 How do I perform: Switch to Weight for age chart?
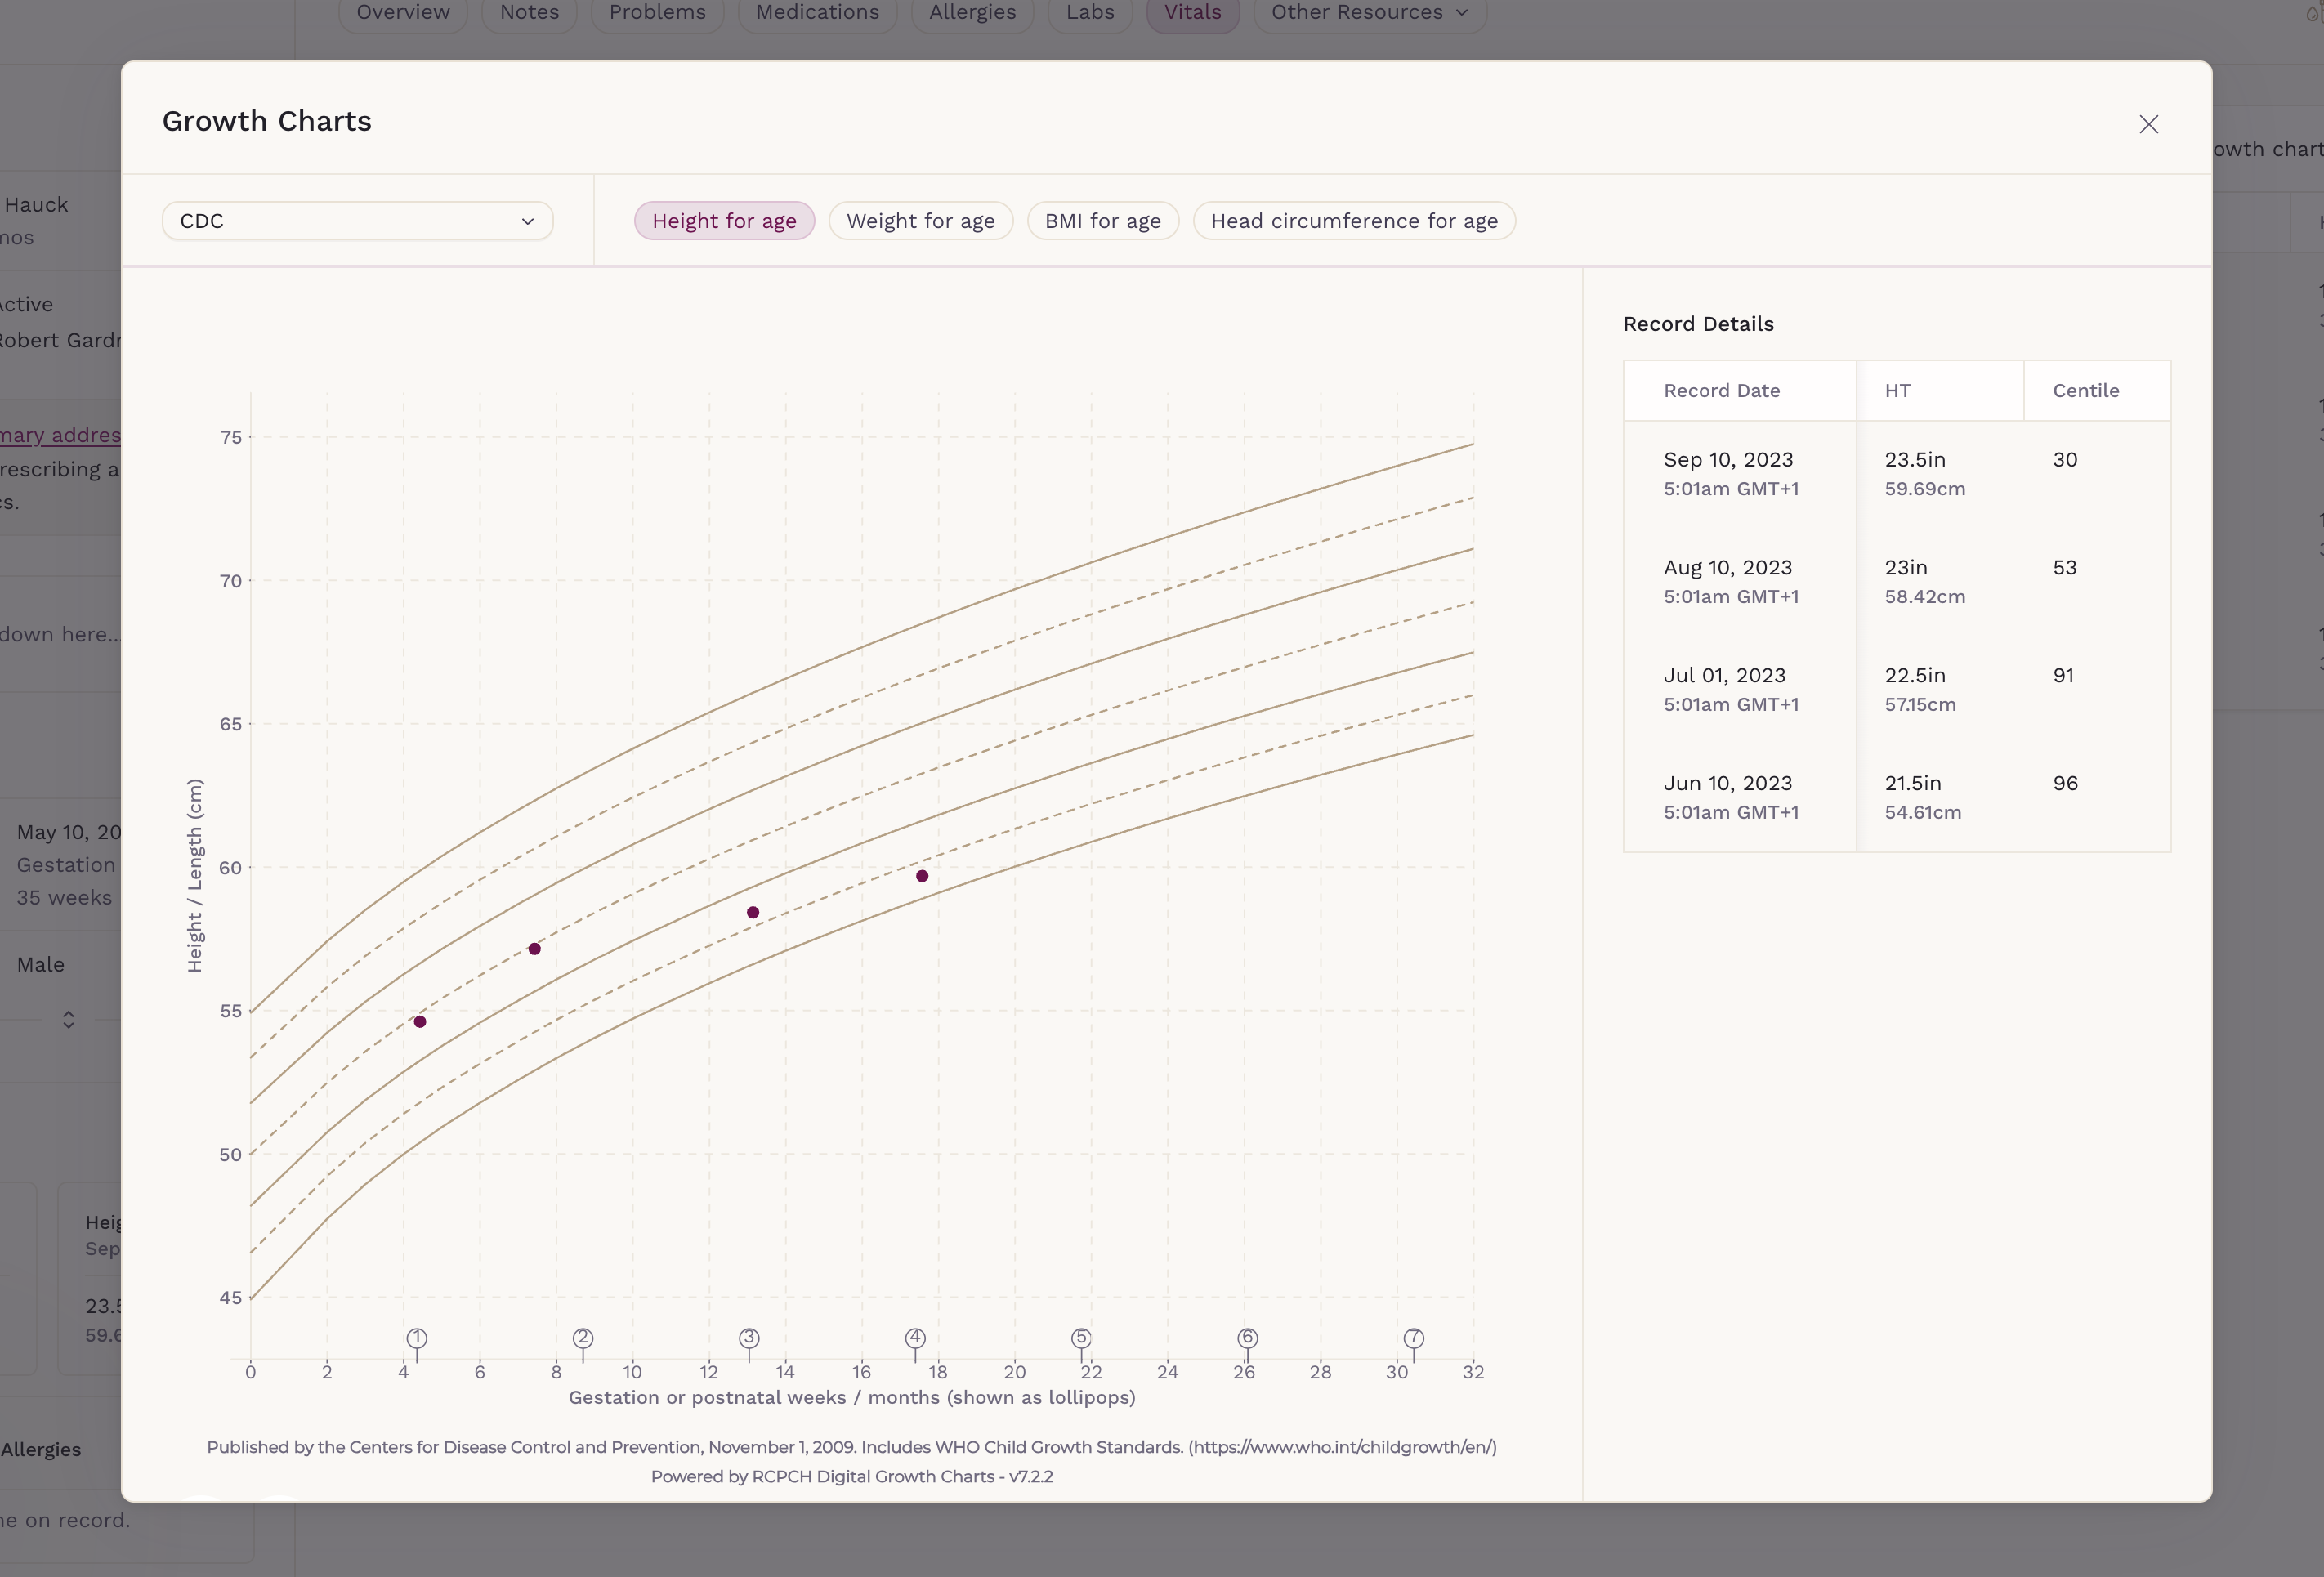[x=920, y=221]
